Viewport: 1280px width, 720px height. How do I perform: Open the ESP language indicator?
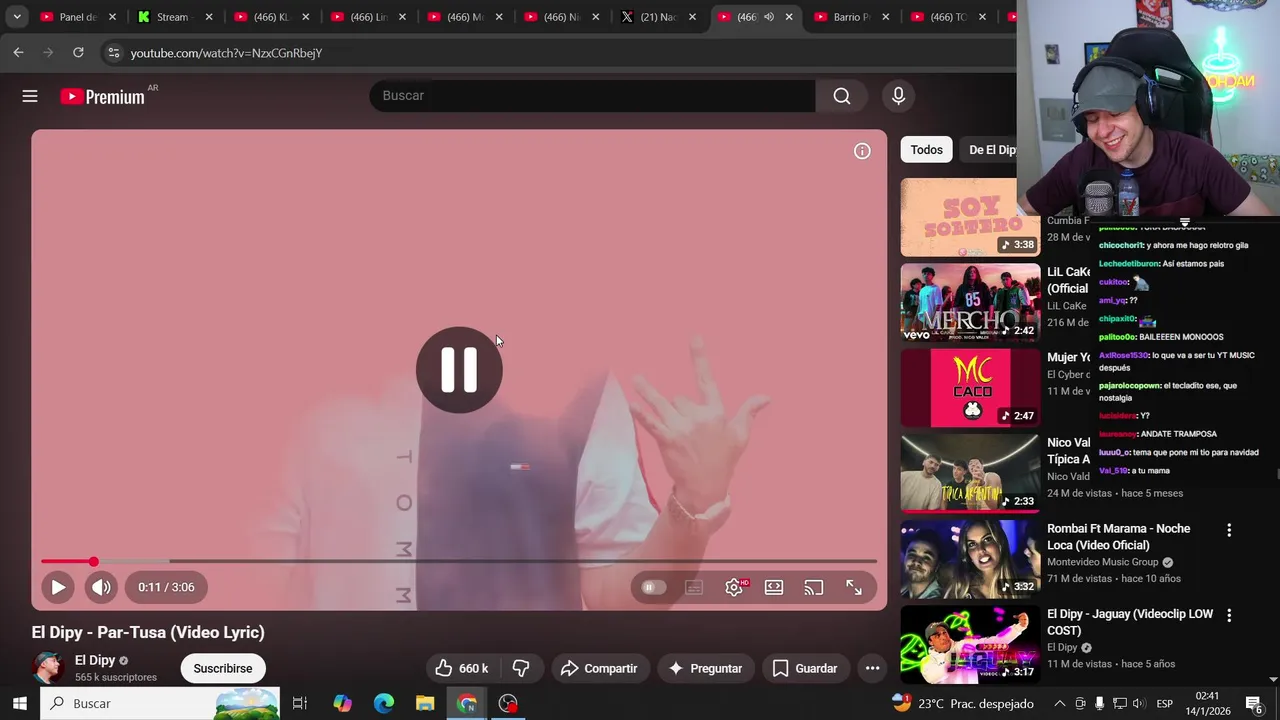pos(1165,703)
